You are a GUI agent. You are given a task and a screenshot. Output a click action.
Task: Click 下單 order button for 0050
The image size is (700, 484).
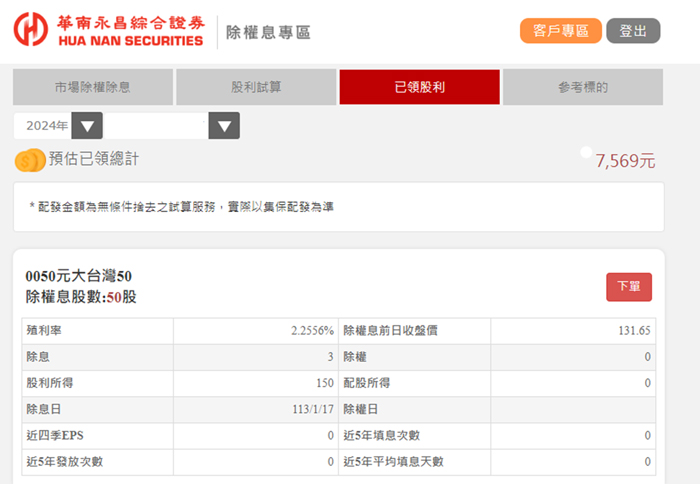pyautogui.click(x=629, y=287)
